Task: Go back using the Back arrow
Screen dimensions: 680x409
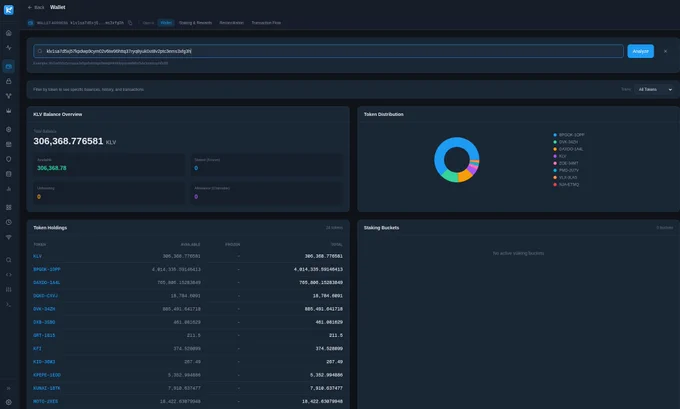Action: [36, 7]
